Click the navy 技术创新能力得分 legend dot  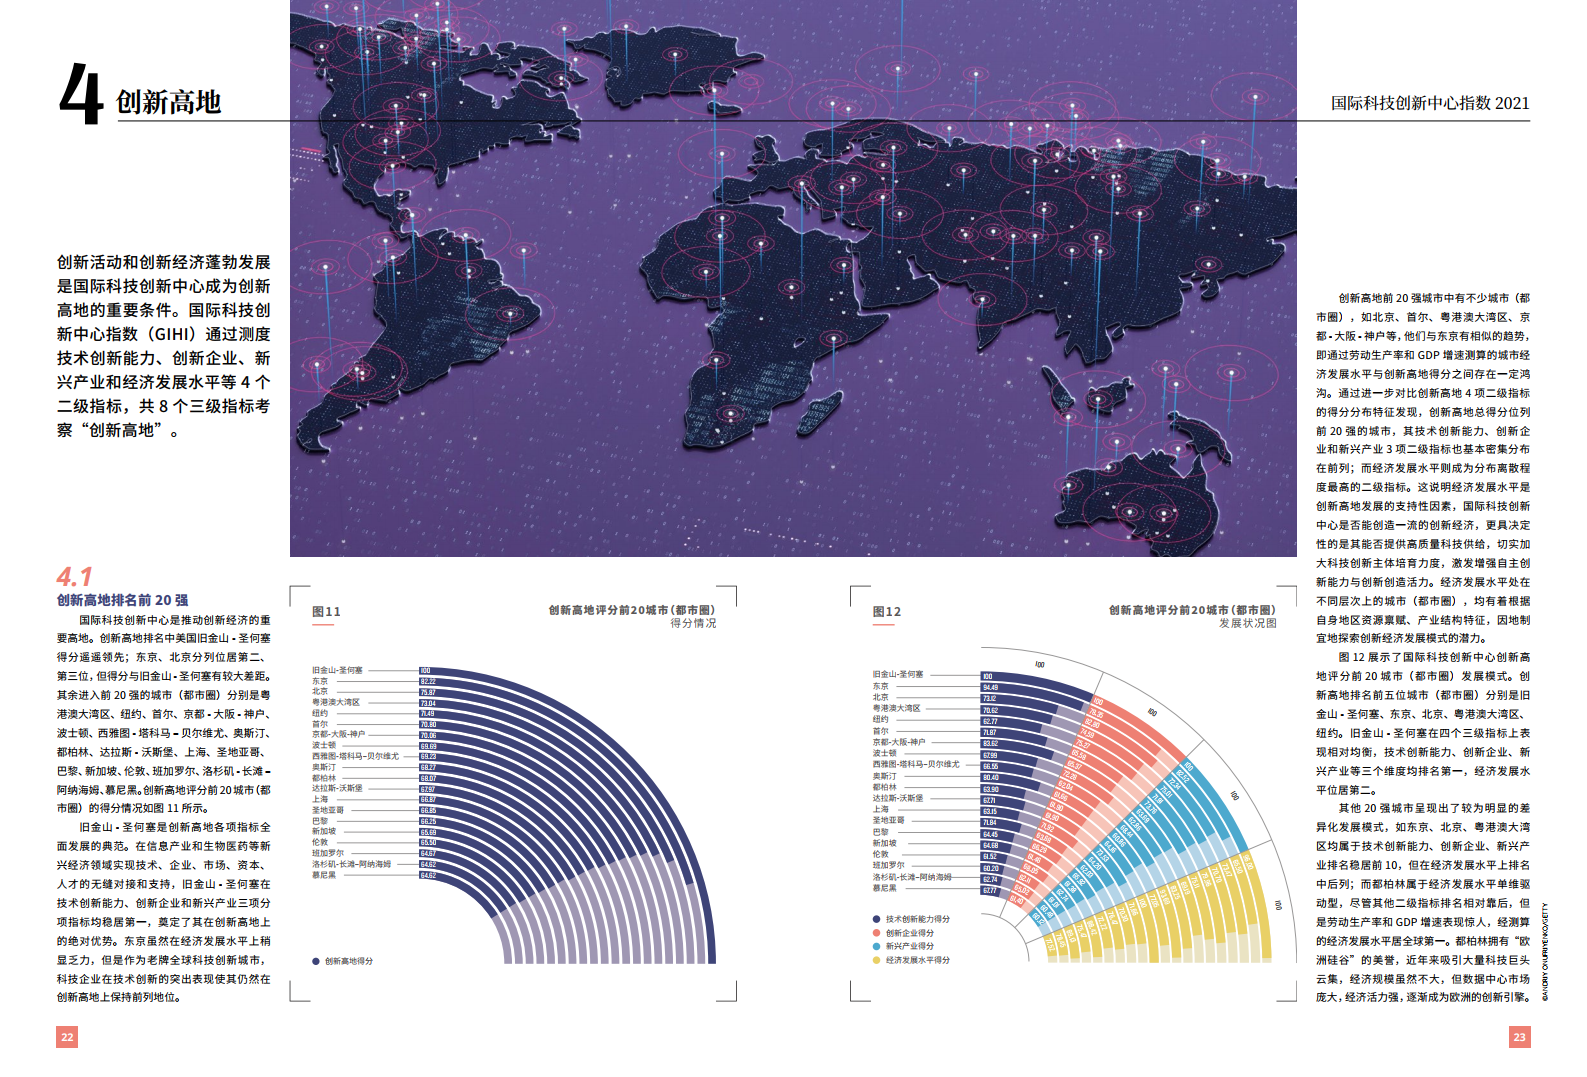(876, 919)
